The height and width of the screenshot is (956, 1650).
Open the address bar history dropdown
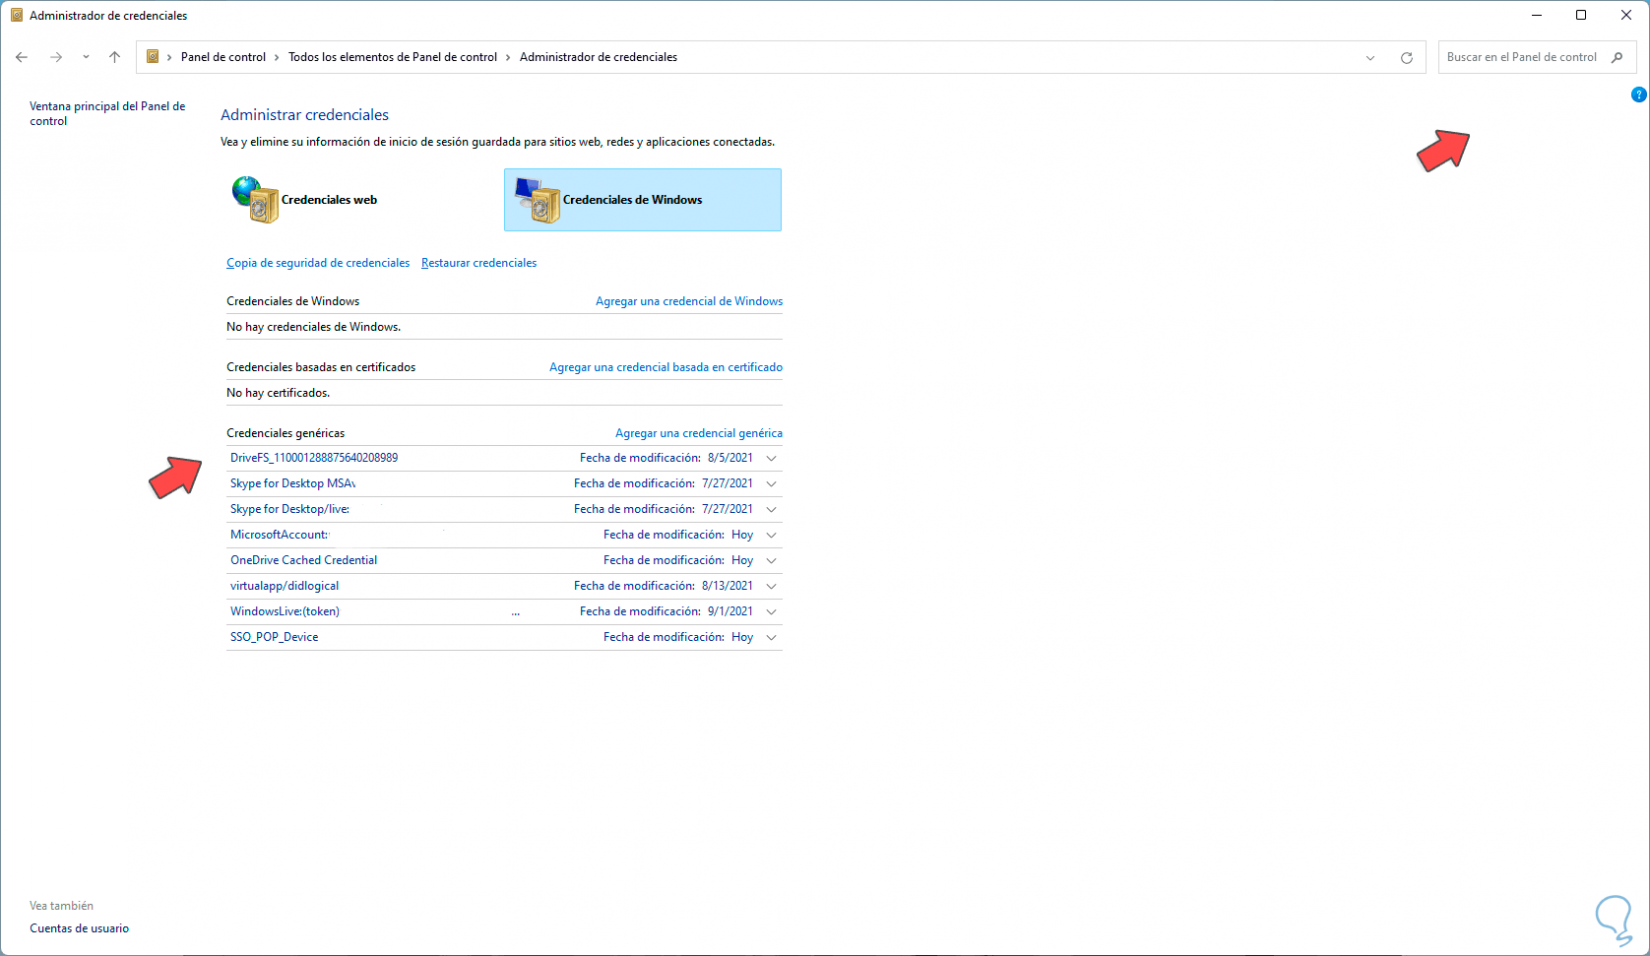pyautogui.click(x=1370, y=58)
